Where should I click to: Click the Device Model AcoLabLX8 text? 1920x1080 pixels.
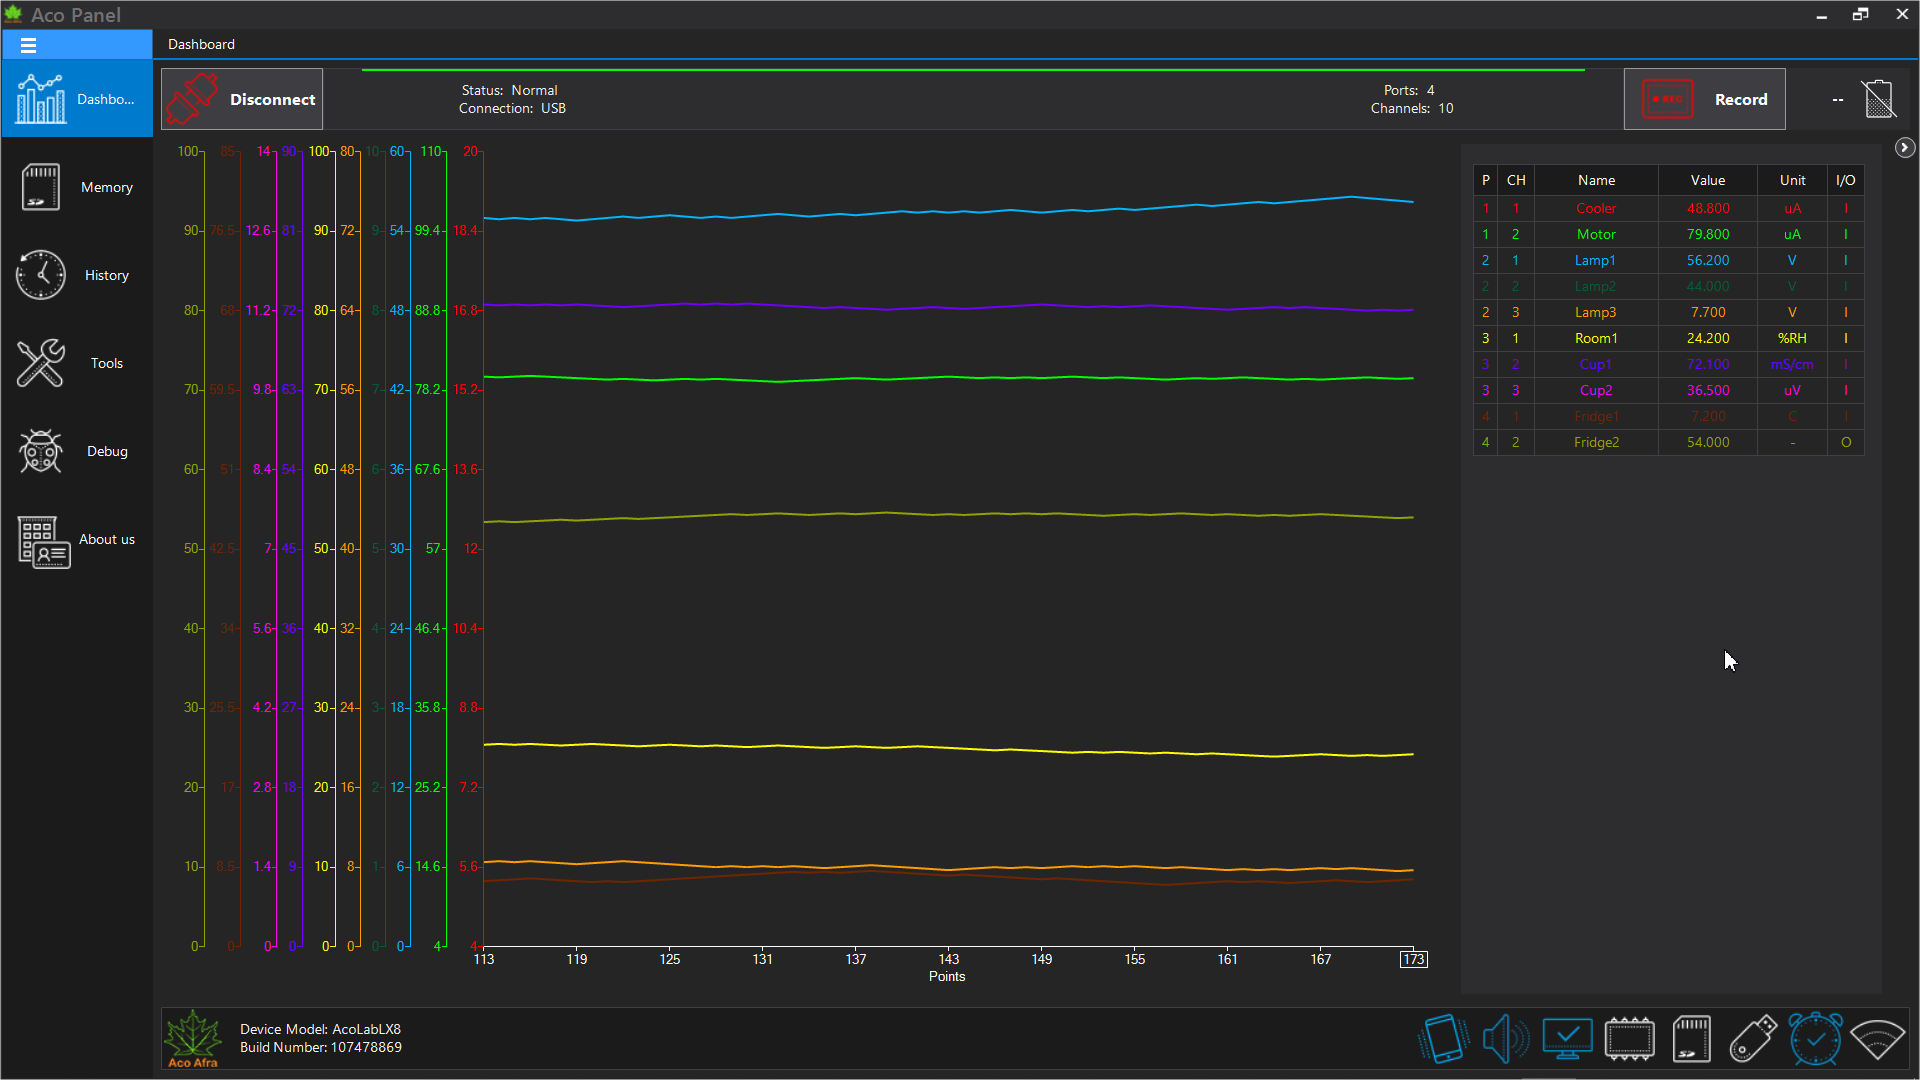(x=320, y=1029)
